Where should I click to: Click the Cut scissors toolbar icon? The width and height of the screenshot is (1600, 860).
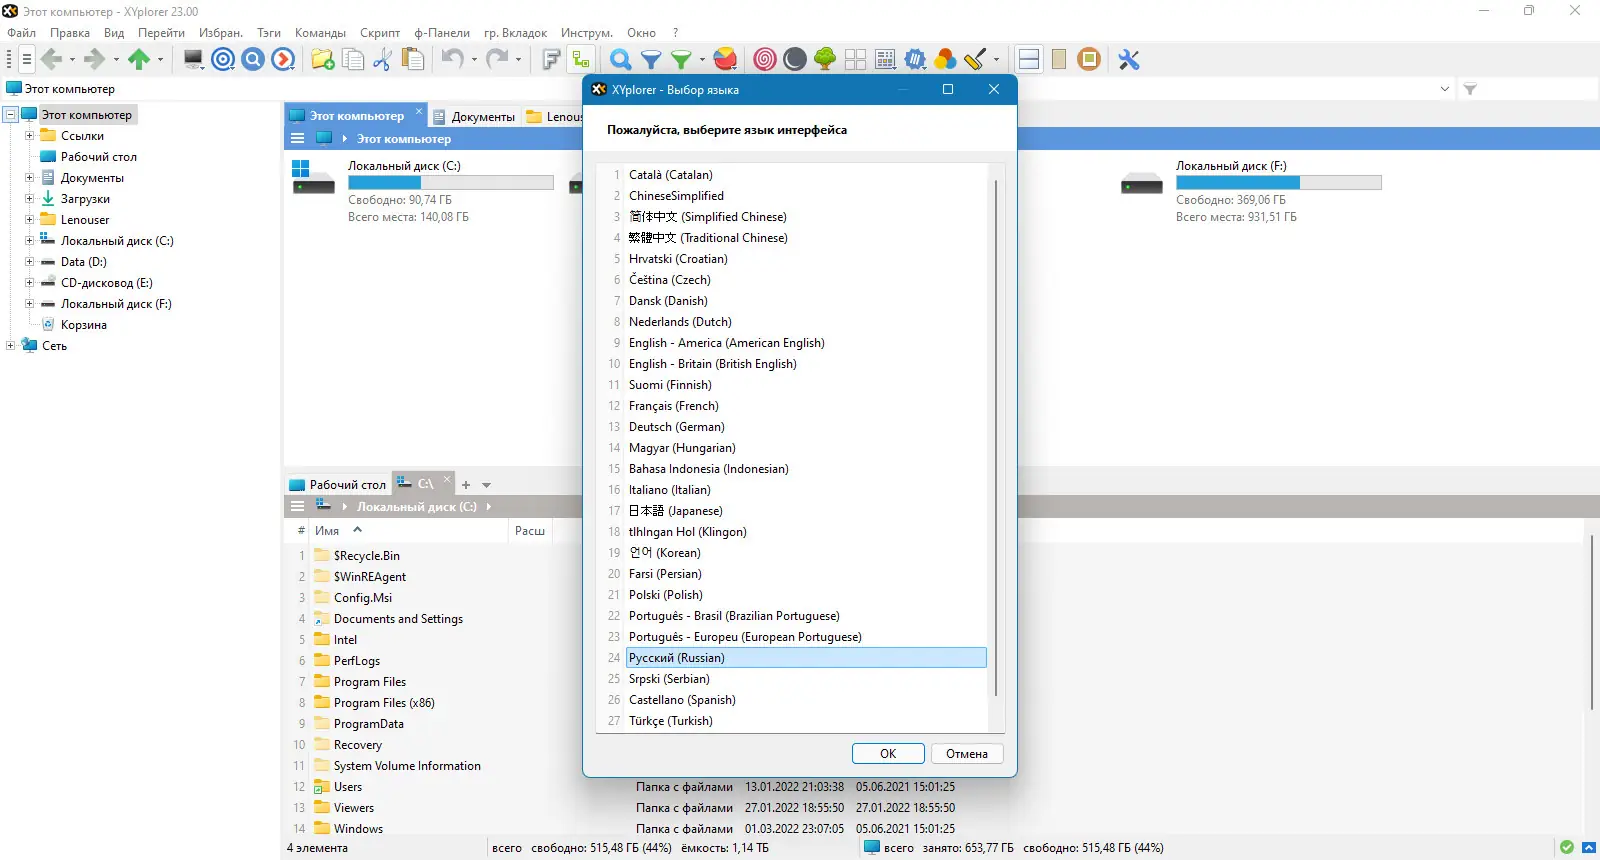pyautogui.click(x=382, y=60)
